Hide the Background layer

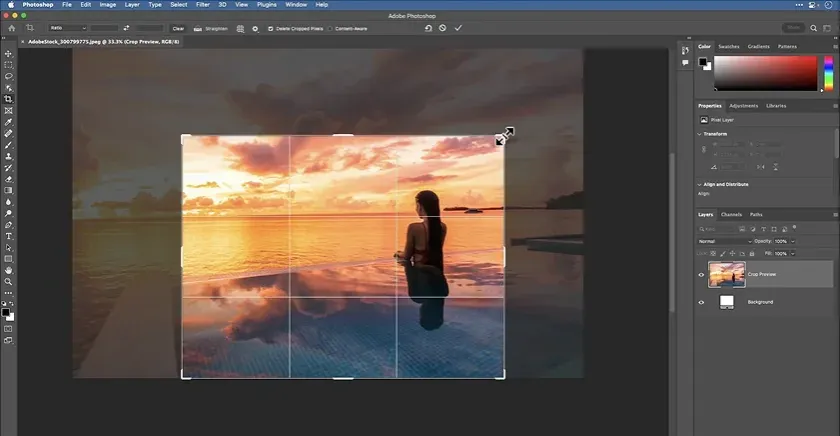coord(701,301)
